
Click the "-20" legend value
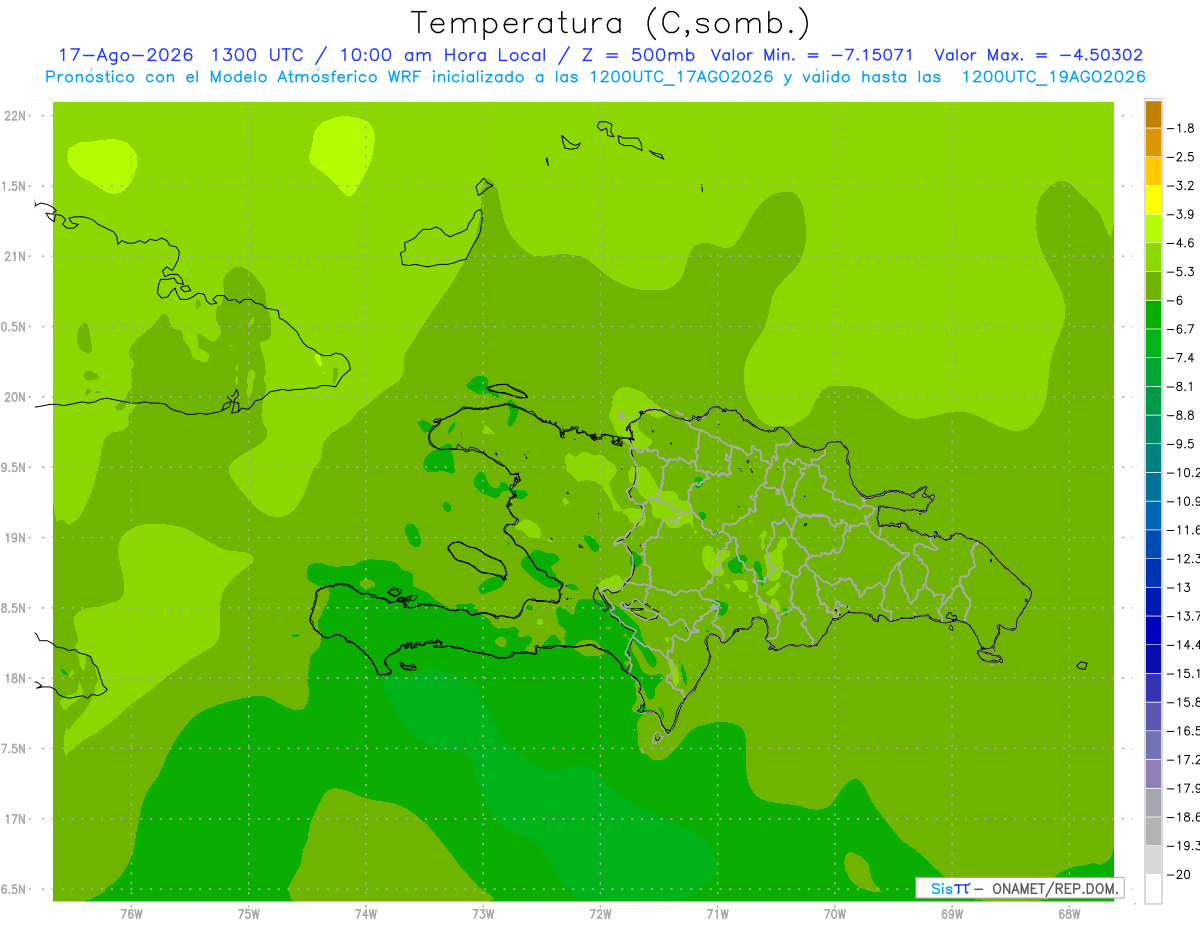click(1180, 875)
